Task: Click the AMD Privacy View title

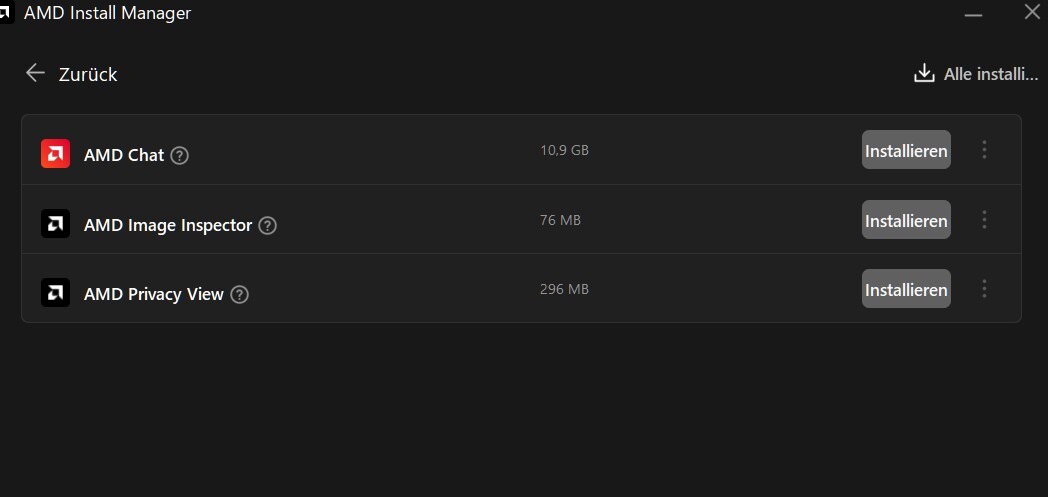Action: point(154,294)
